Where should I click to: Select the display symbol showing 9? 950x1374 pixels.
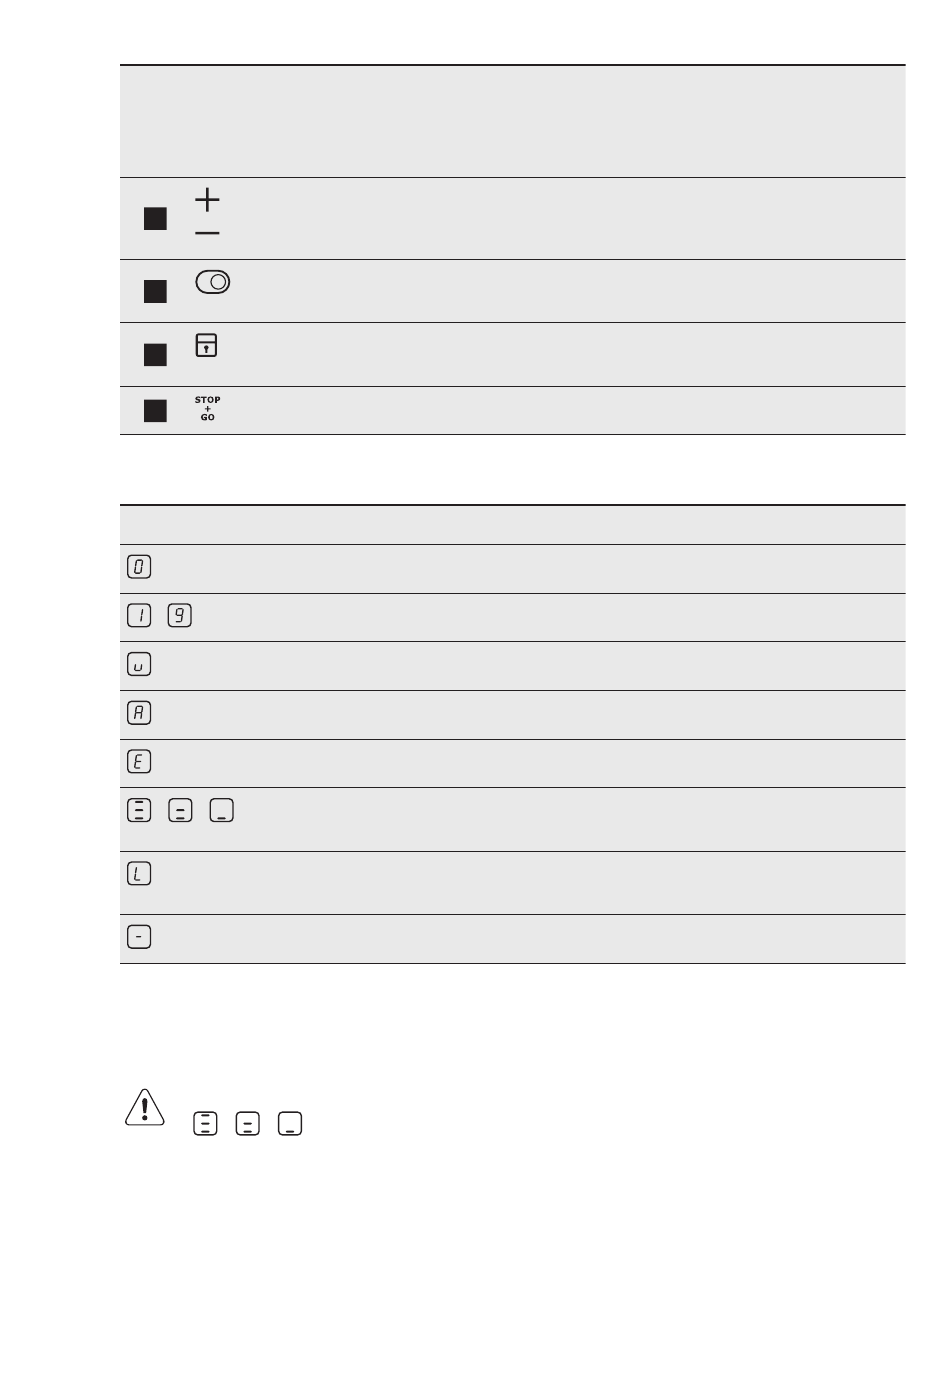[181, 615]
